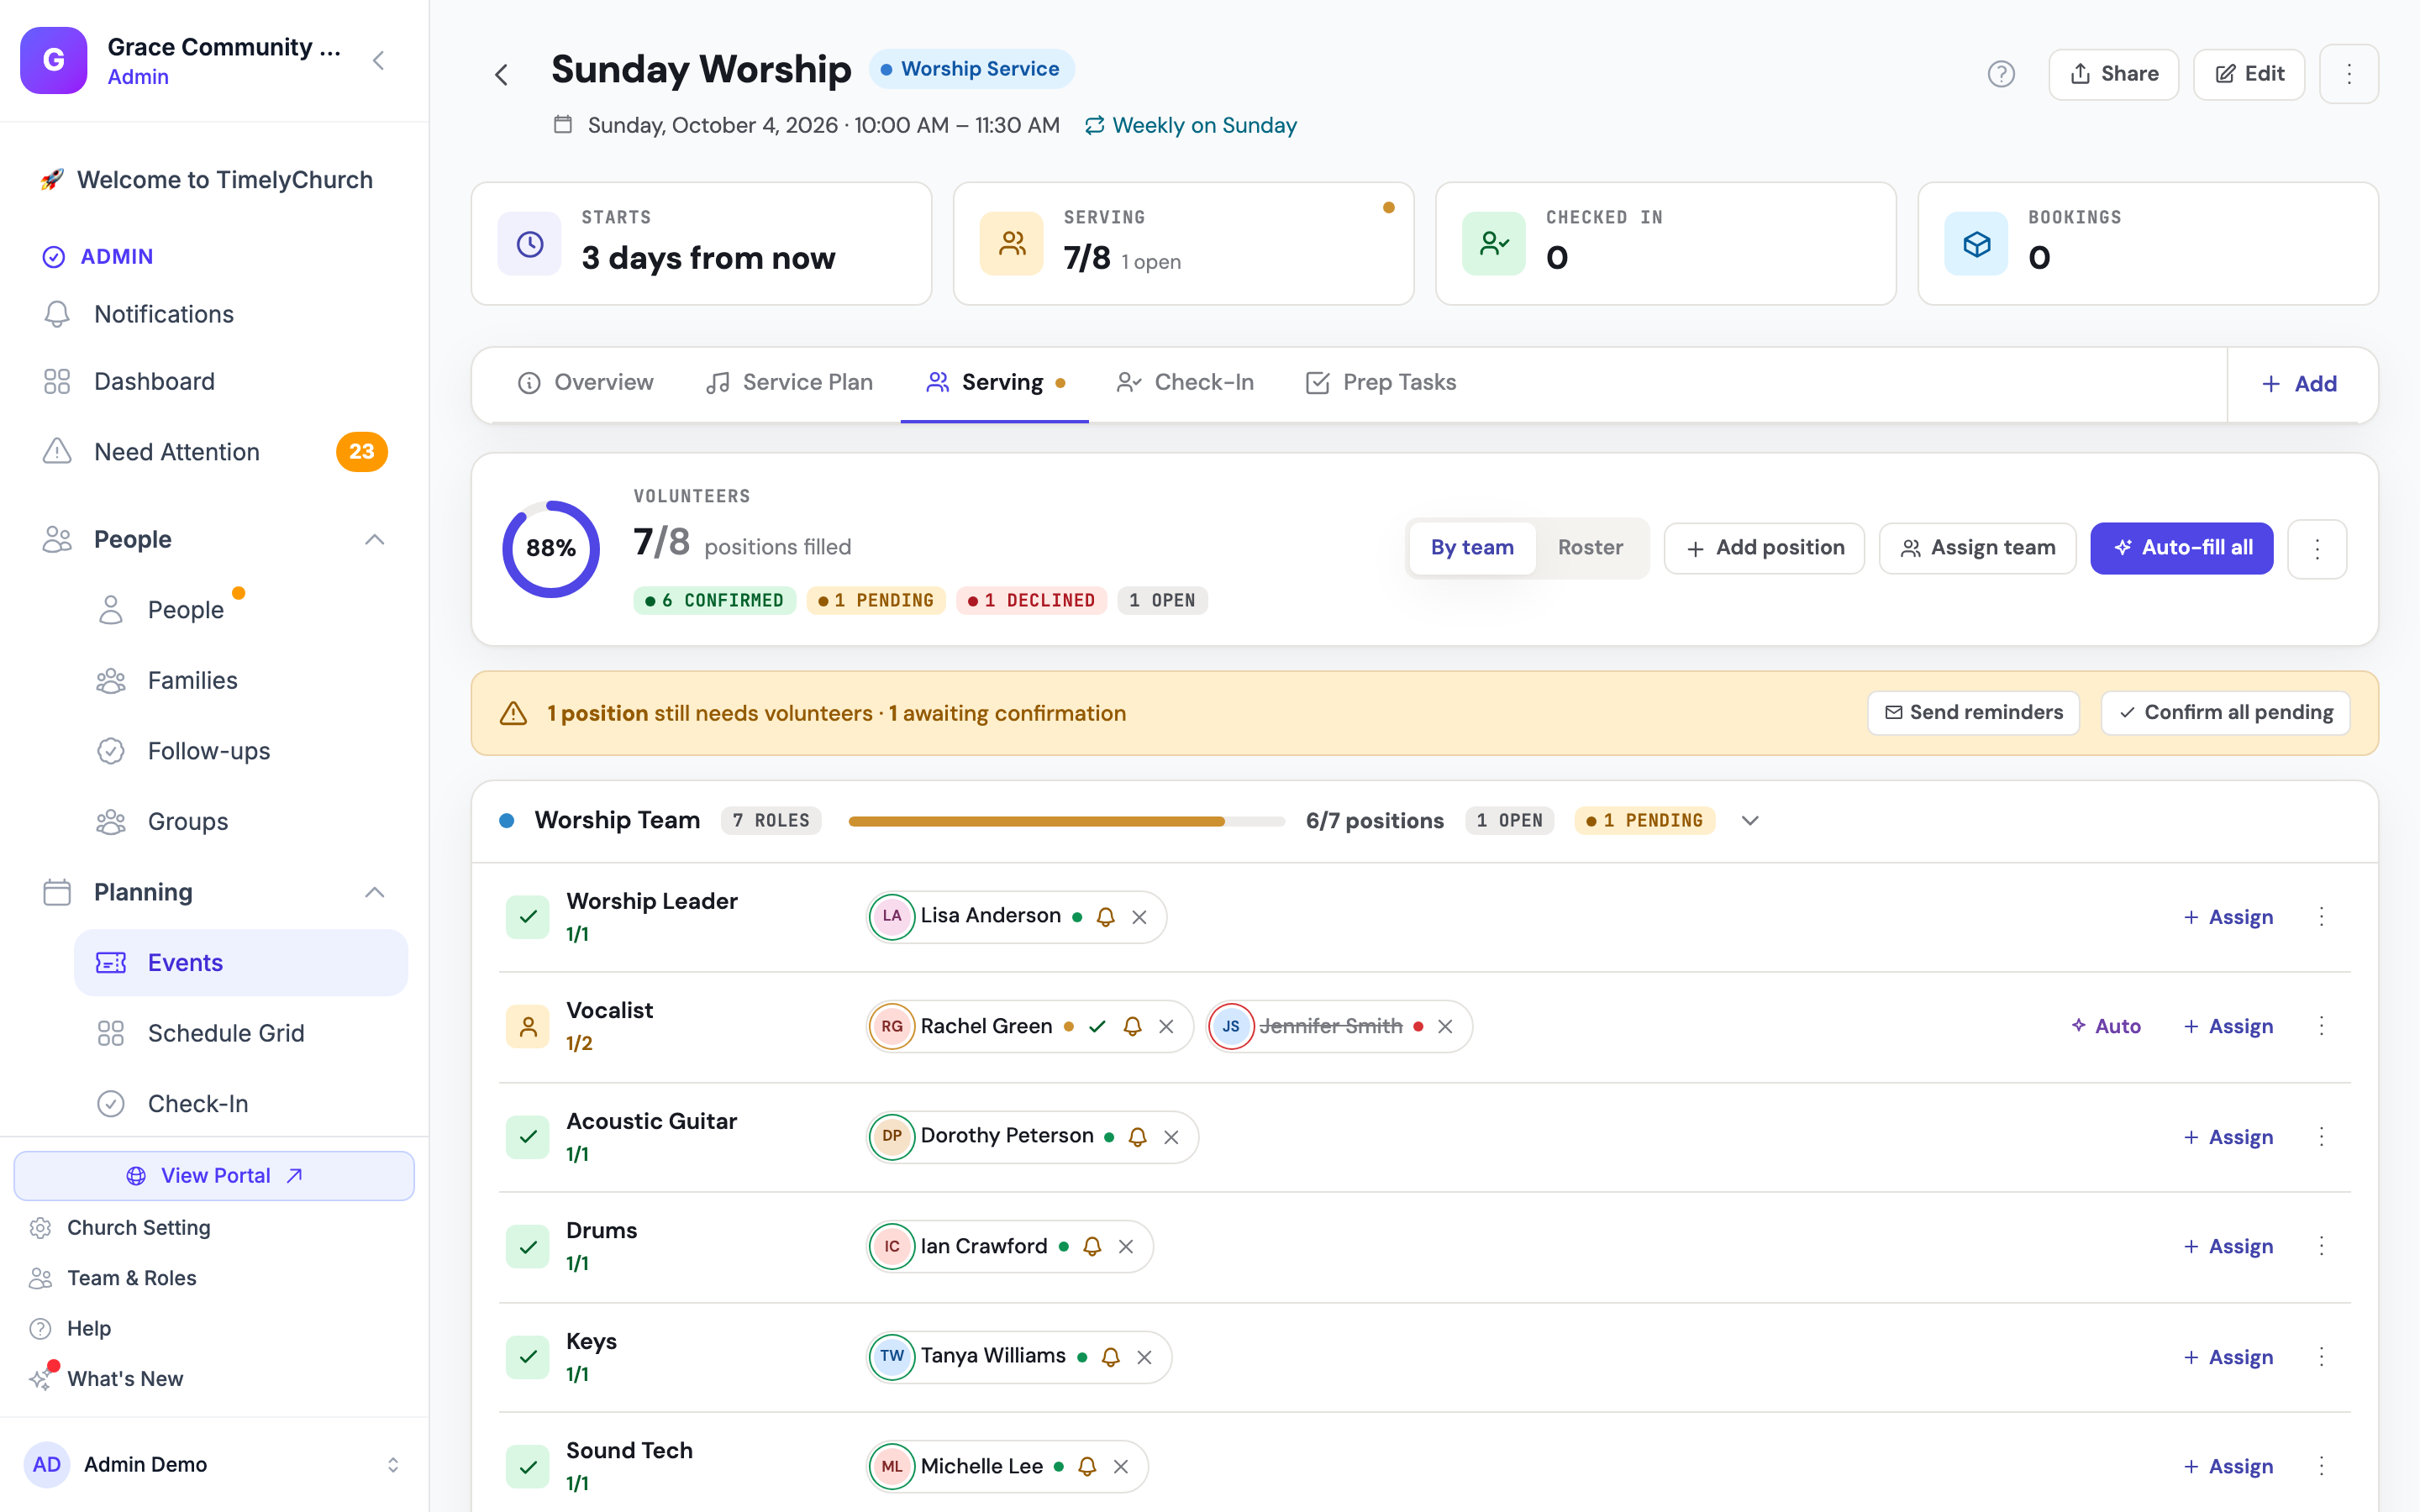Open View Portal link
Image resolution: width=2420 pixels, height=1512 pixels.
coord(214,1176)
